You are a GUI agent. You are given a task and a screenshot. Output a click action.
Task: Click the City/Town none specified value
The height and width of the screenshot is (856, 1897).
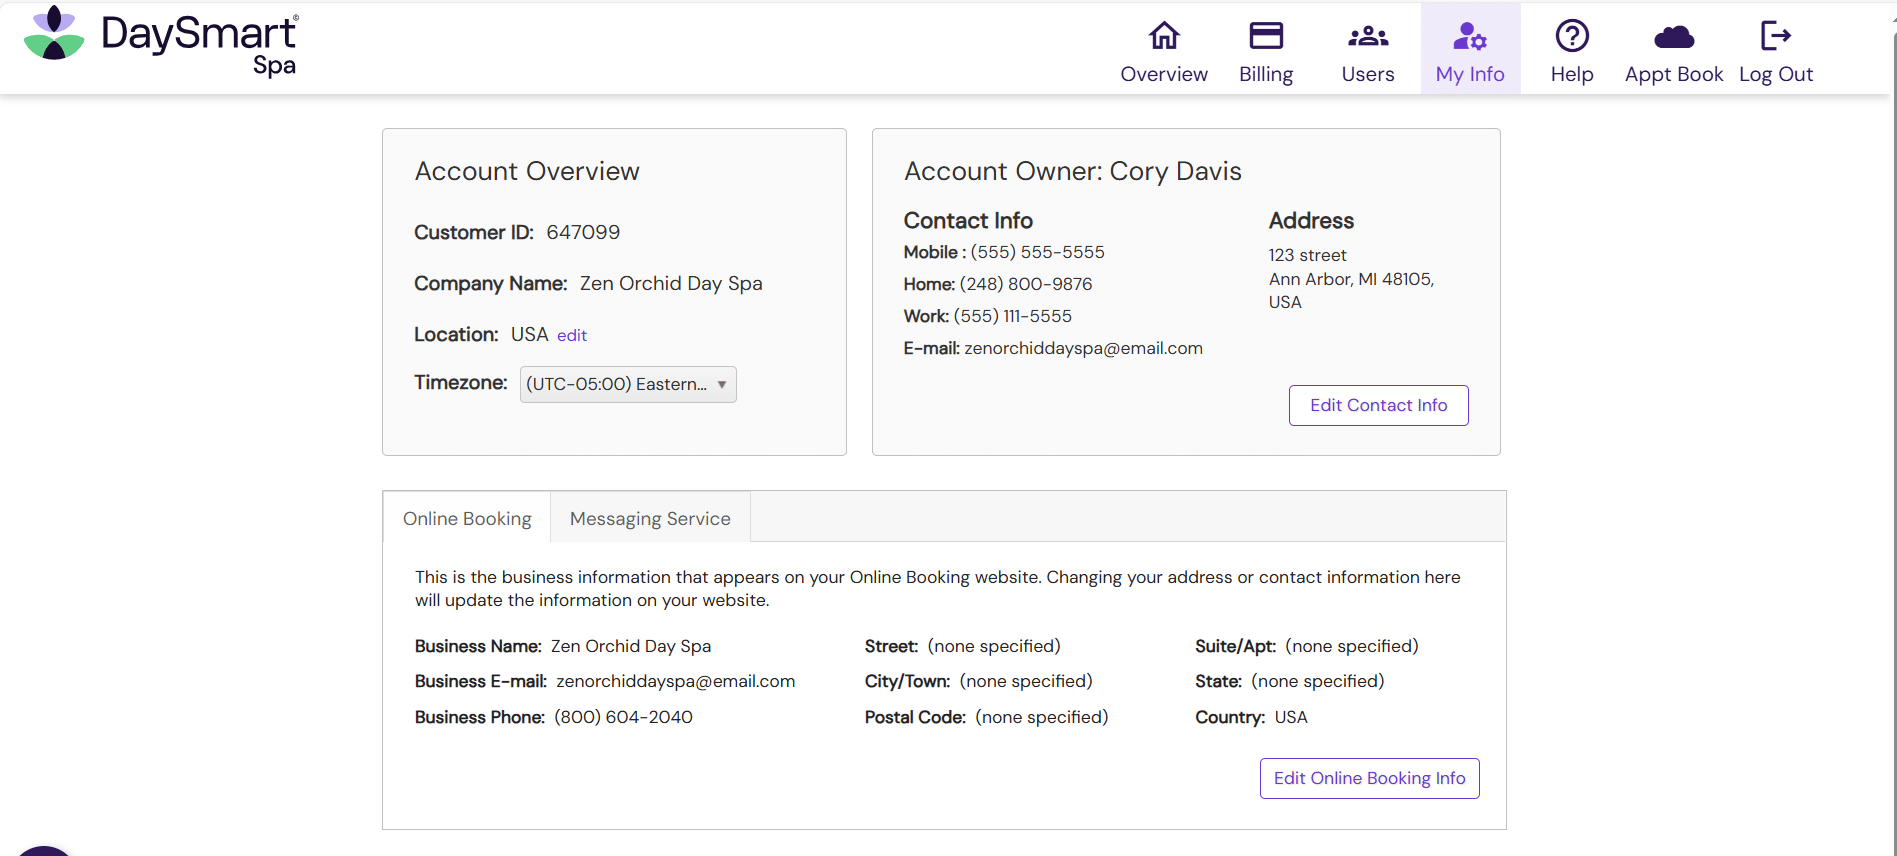[1026, 681]
